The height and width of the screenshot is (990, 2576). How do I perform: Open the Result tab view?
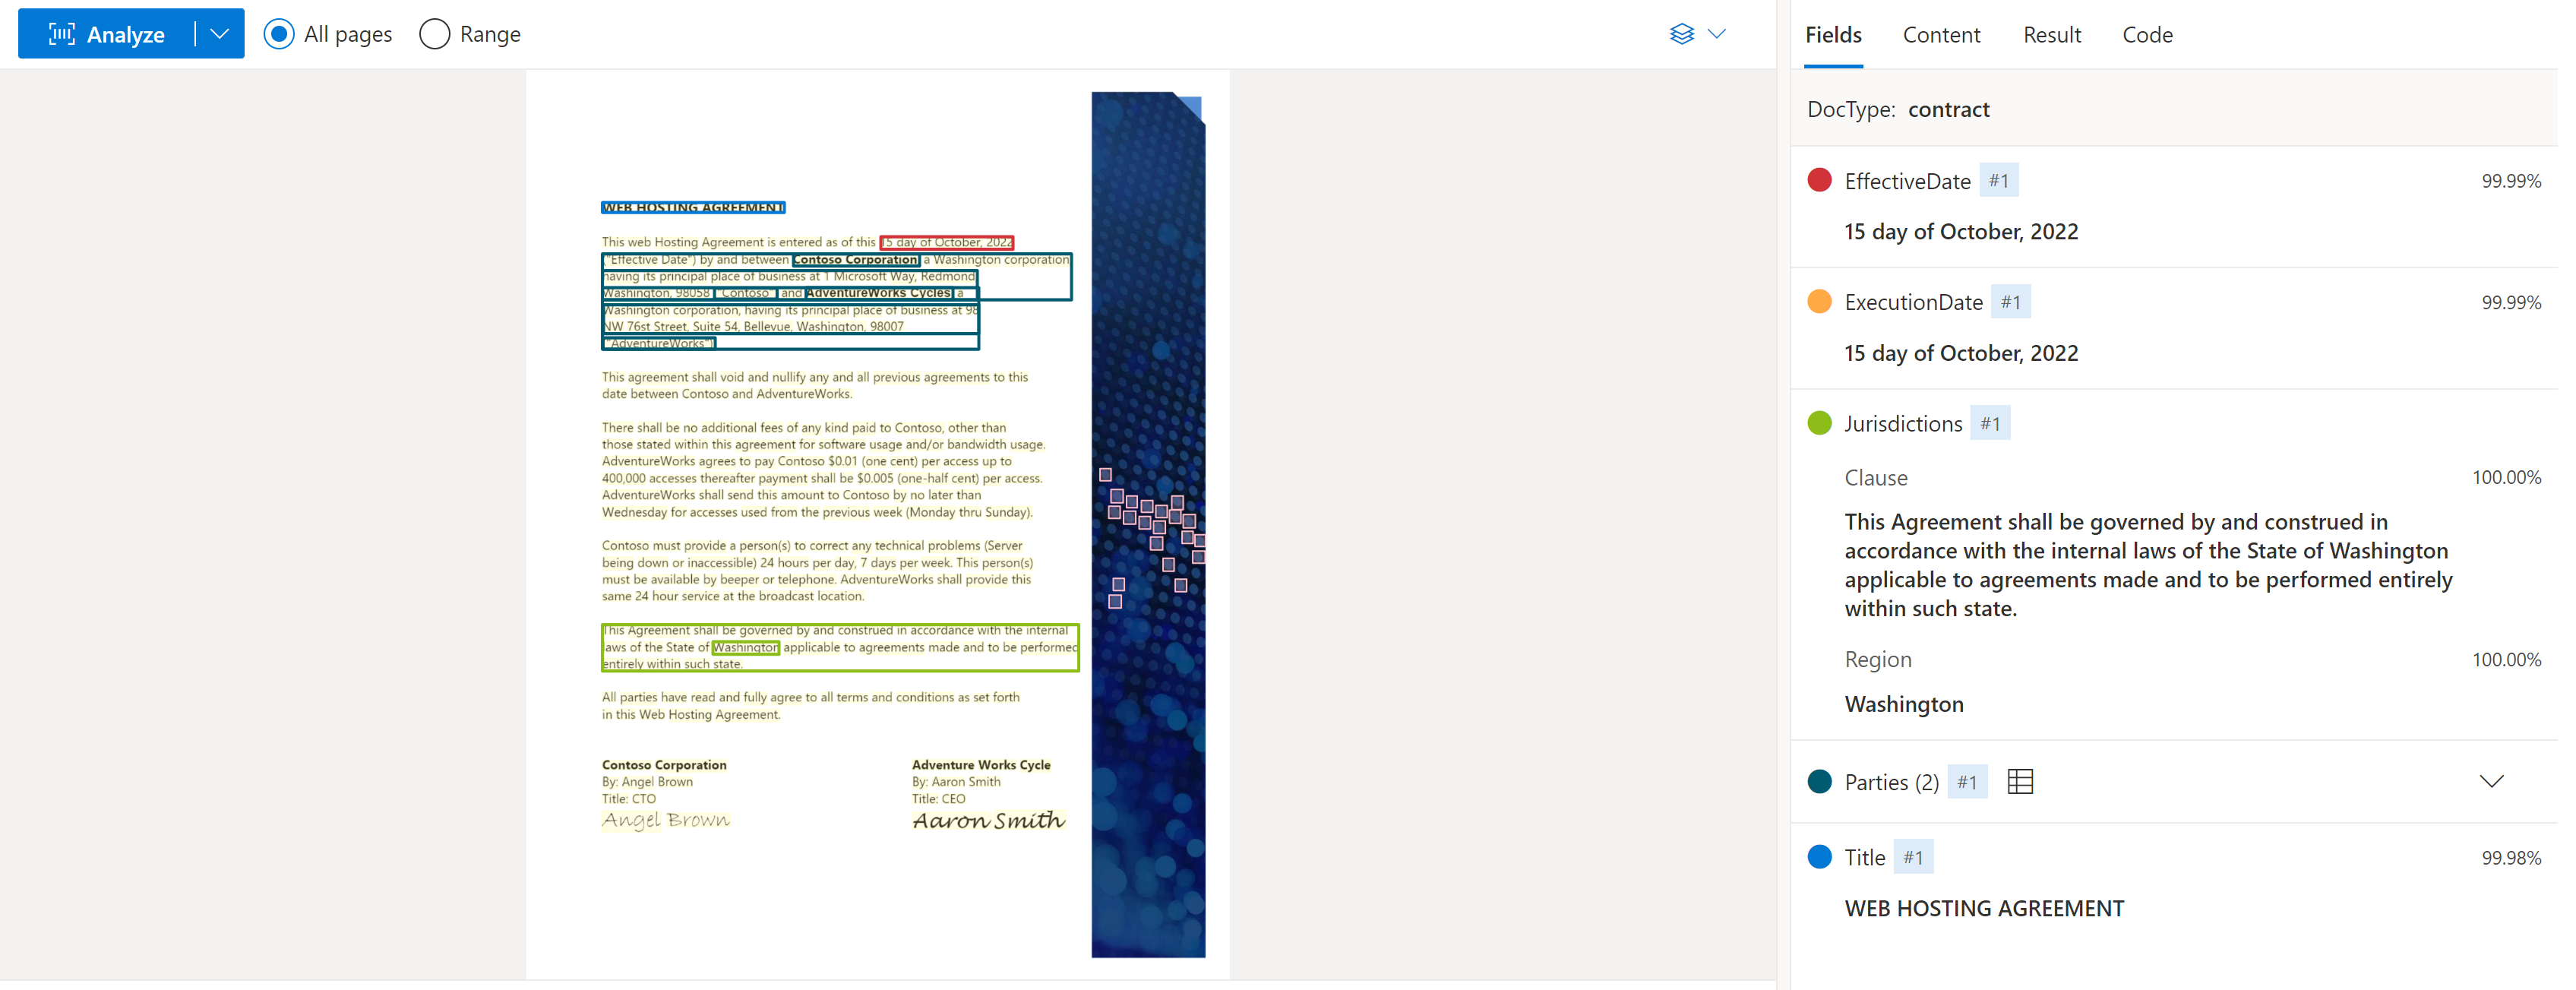[2052, 33]
